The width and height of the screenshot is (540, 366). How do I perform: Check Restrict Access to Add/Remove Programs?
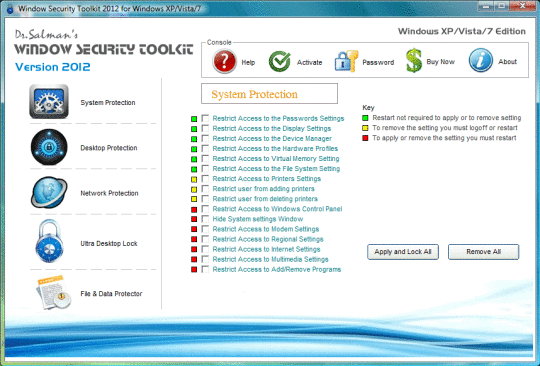tap(205, 269)
